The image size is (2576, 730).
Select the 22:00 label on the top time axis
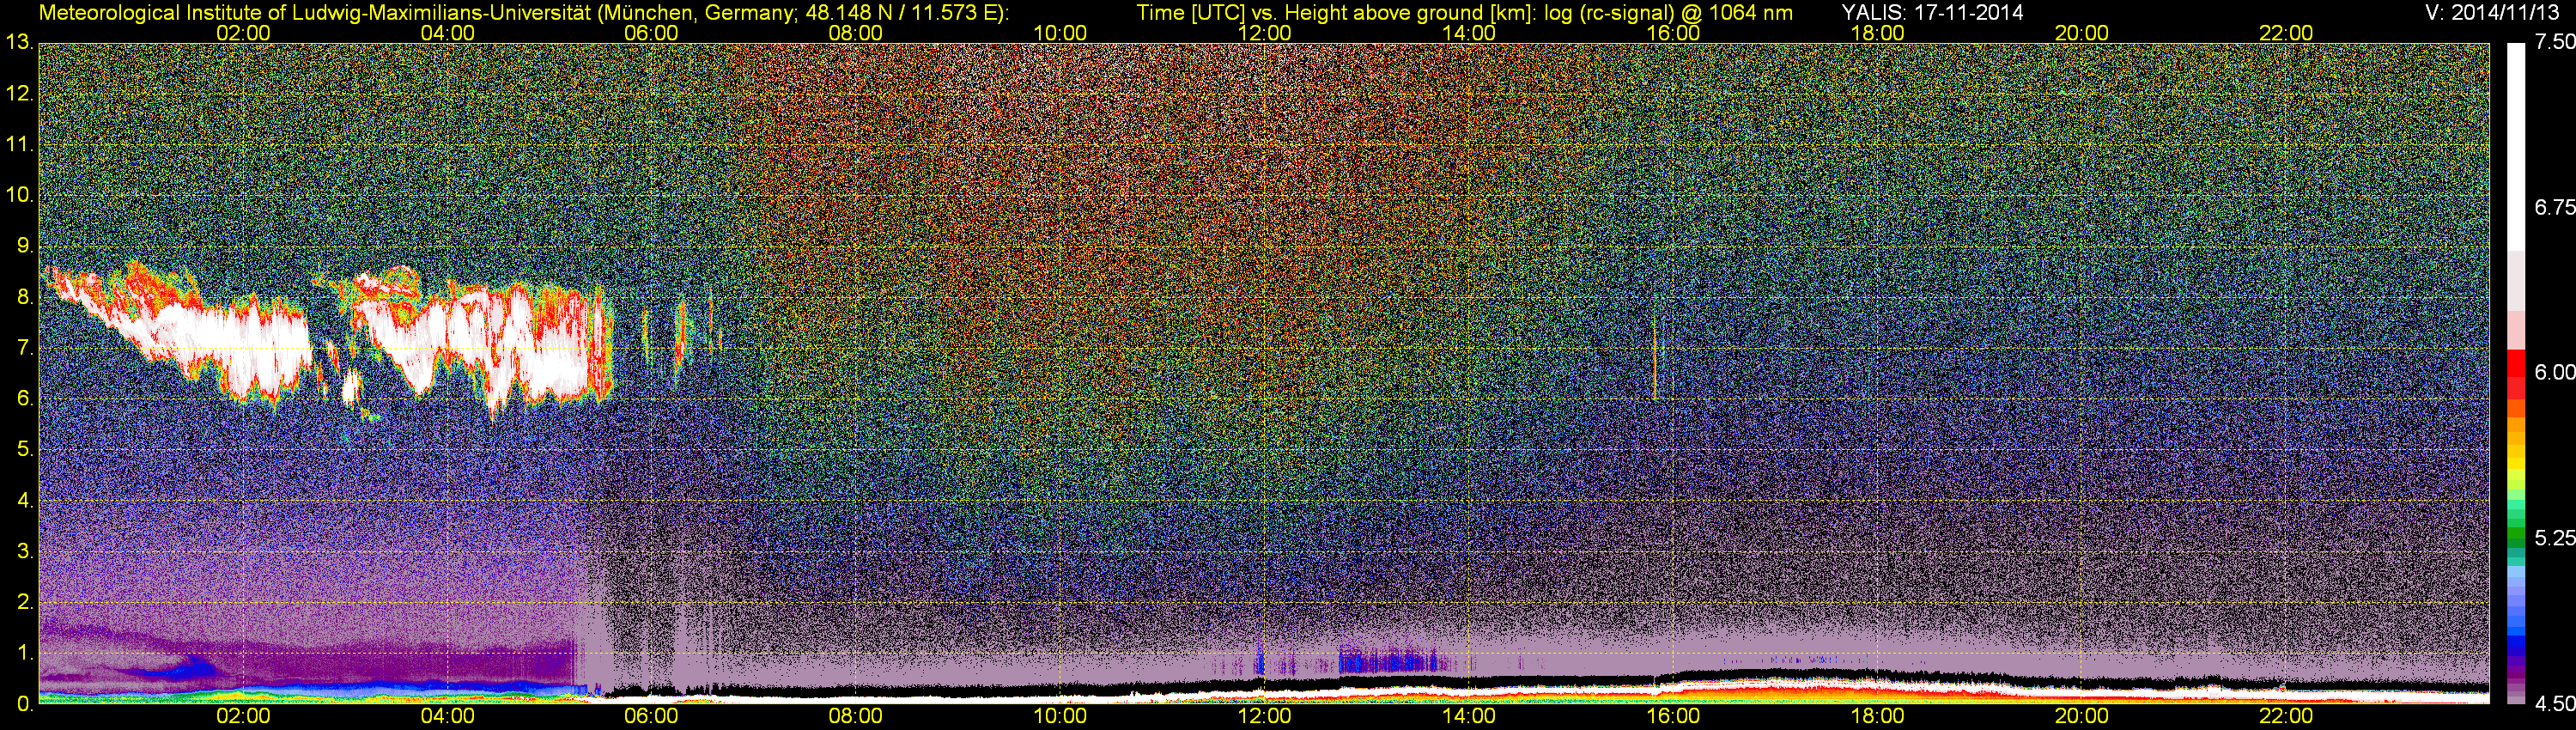[2286, 33]
